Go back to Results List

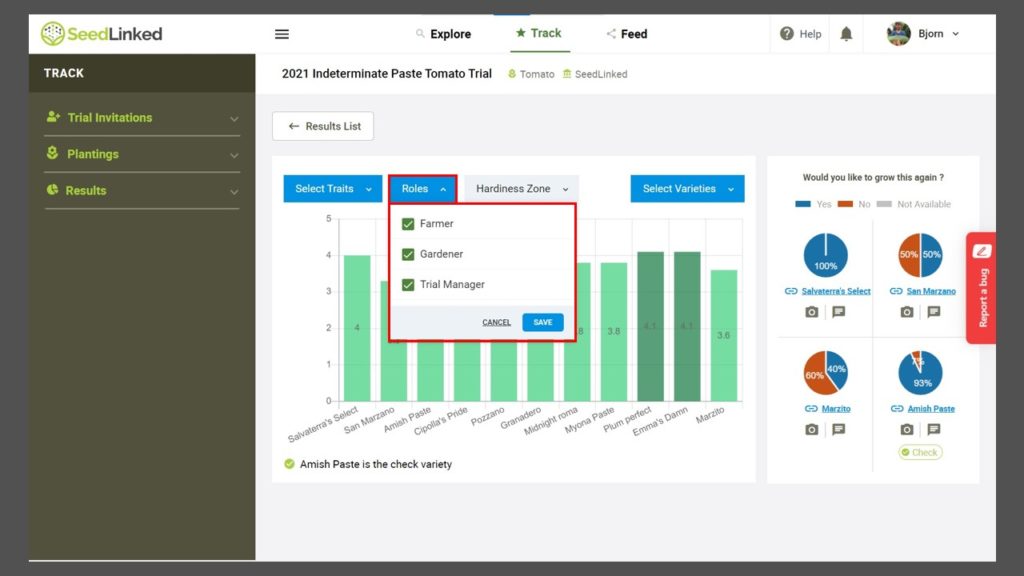coord(323,126)
